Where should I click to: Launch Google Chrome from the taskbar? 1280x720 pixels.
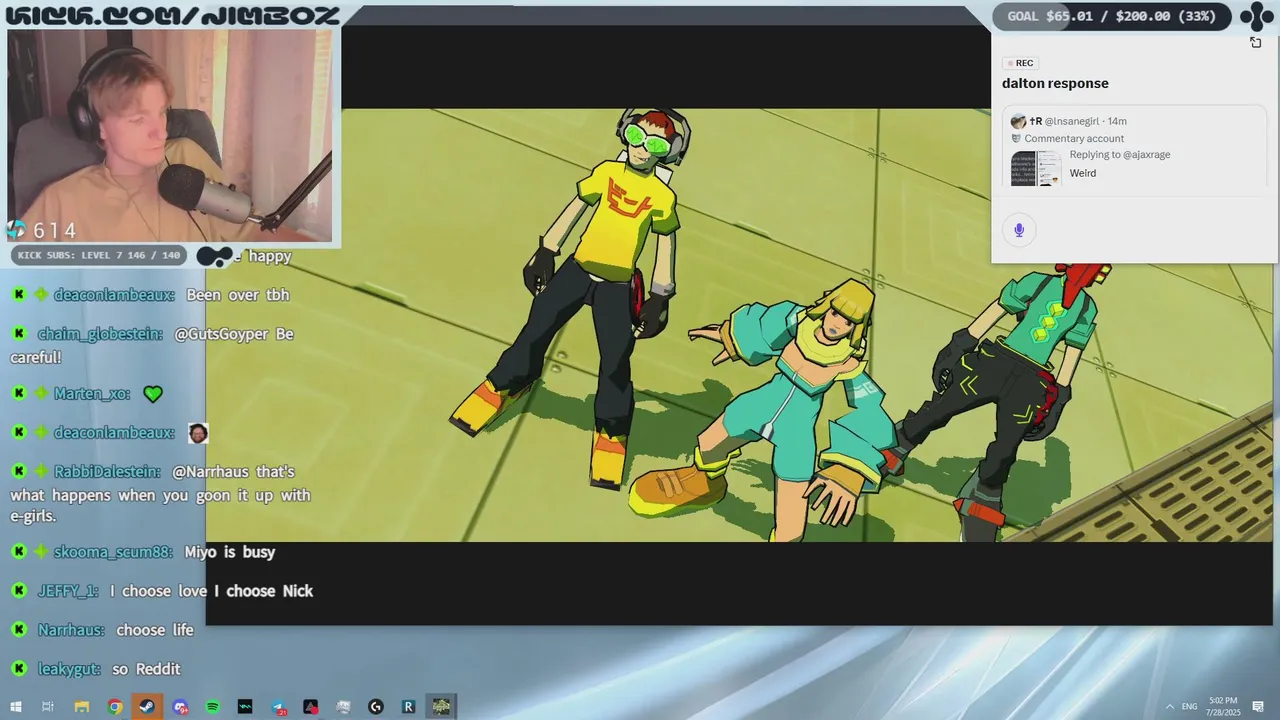click(x=115, y=707)
